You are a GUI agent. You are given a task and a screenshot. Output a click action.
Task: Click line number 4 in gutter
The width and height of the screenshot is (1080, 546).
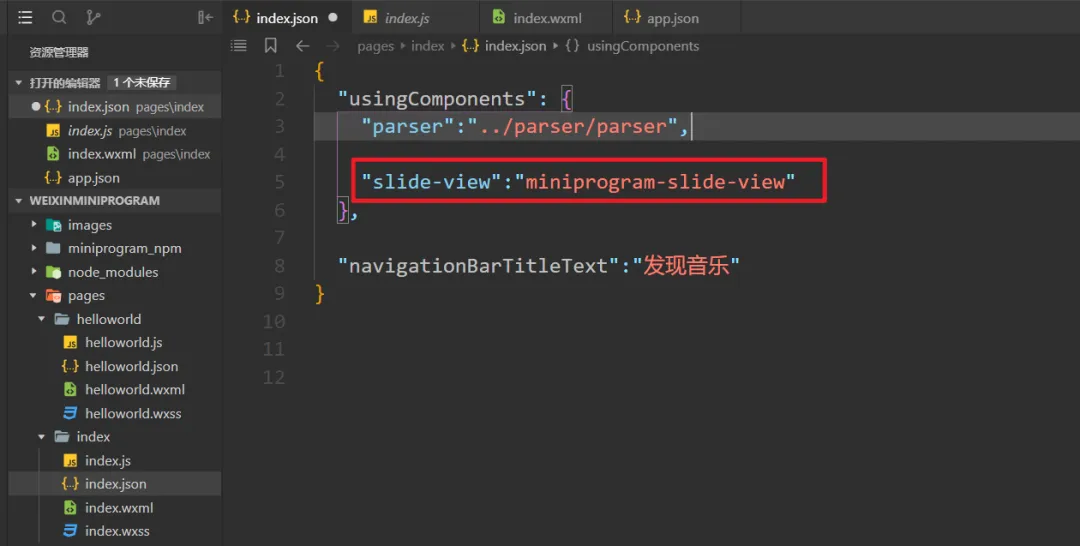[278, 154]
